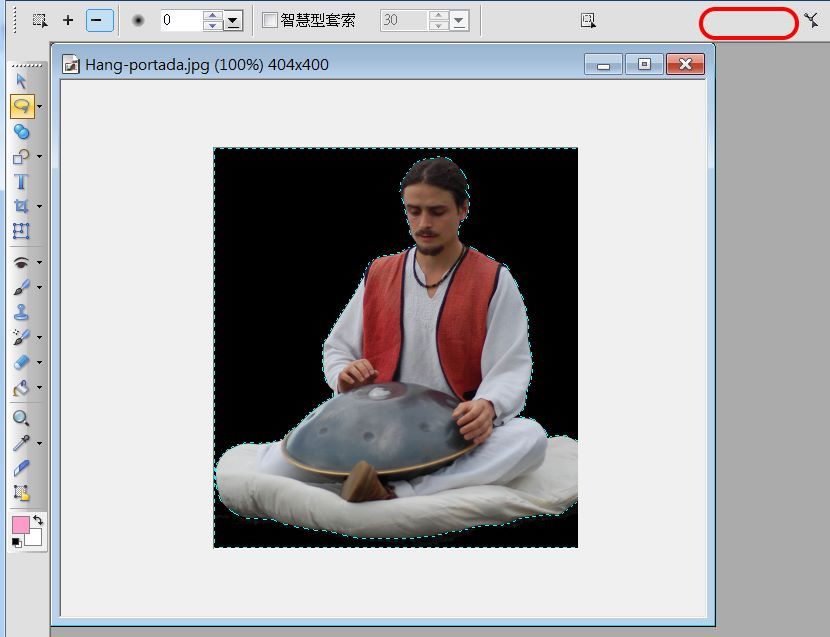Click the far-right options bar icon
The image size is (830, 637).
[811, 21]
